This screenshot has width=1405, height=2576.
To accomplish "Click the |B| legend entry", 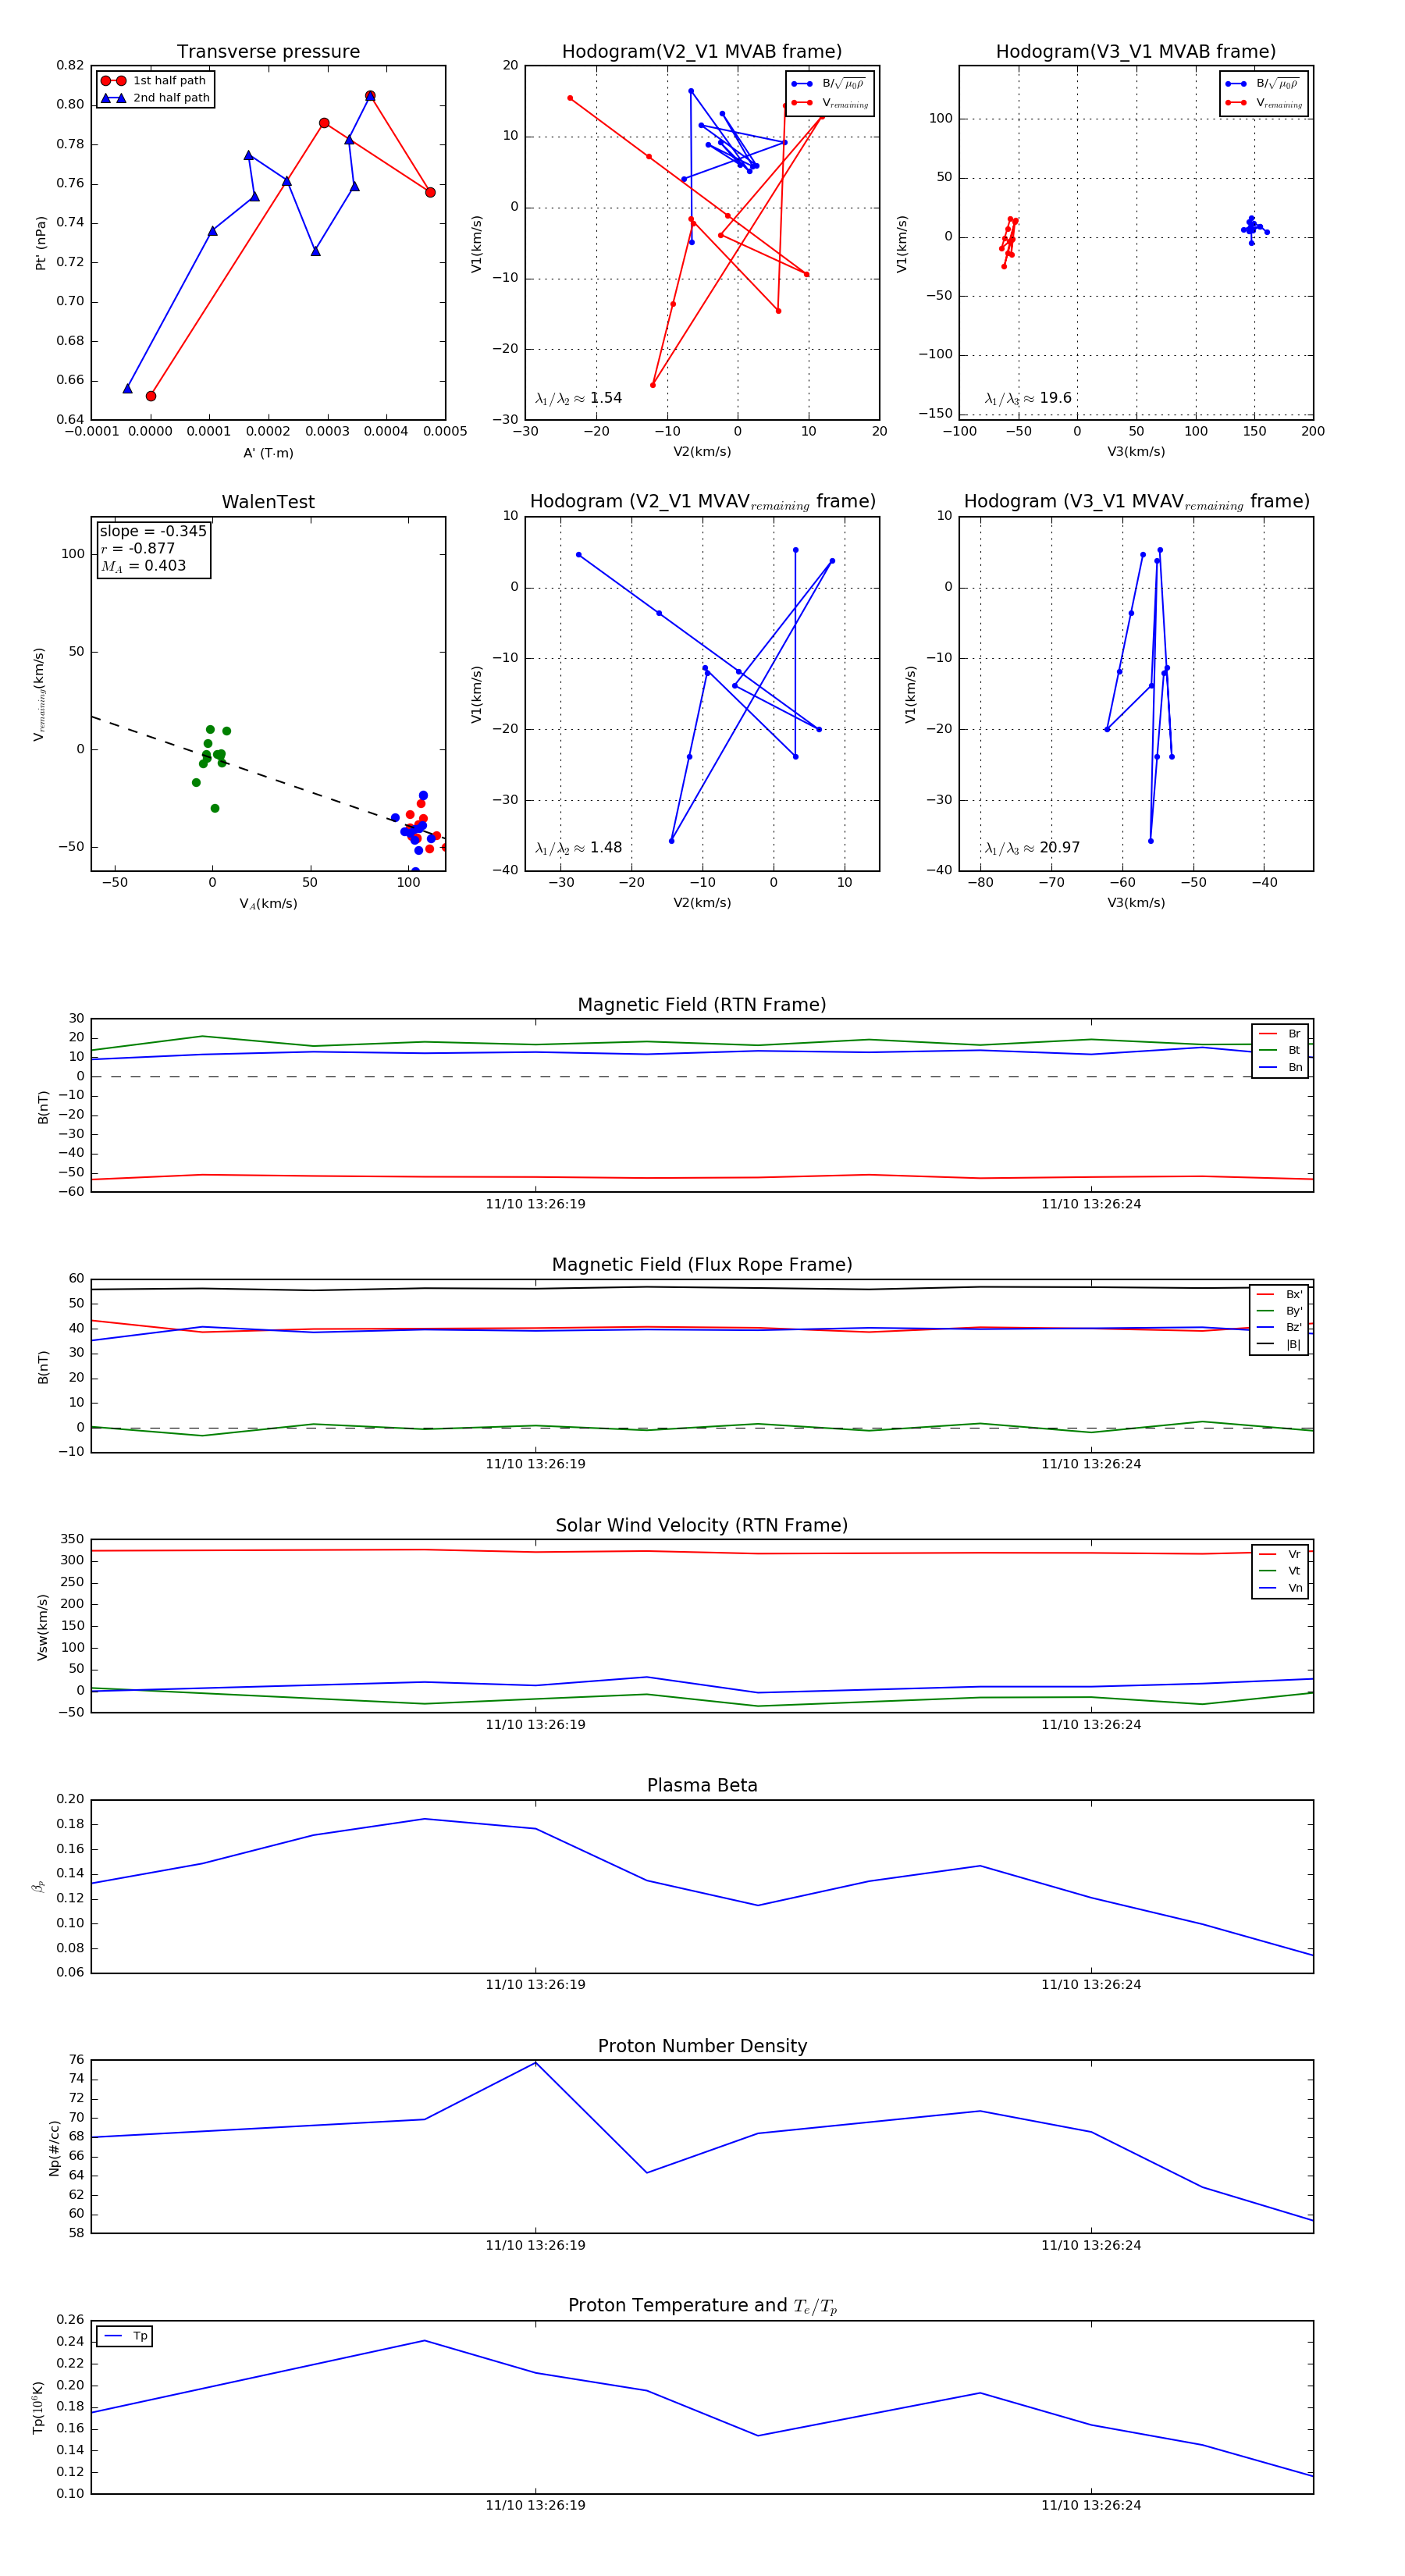I will [x=1280, y=1344].
